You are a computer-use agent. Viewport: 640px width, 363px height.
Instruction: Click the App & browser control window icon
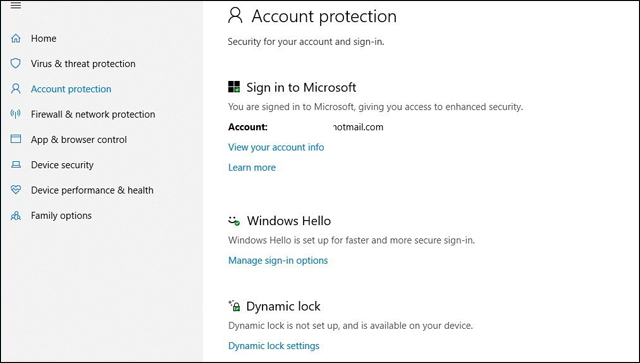coord(16,139)
